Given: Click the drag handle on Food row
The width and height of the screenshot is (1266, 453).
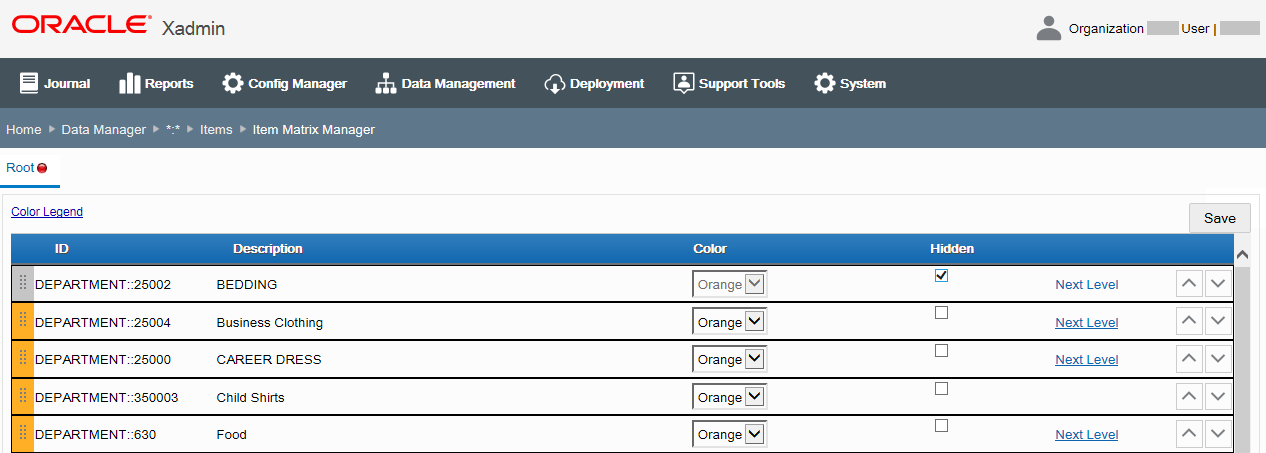Looking at the screenshot, I should coord(23,434).
